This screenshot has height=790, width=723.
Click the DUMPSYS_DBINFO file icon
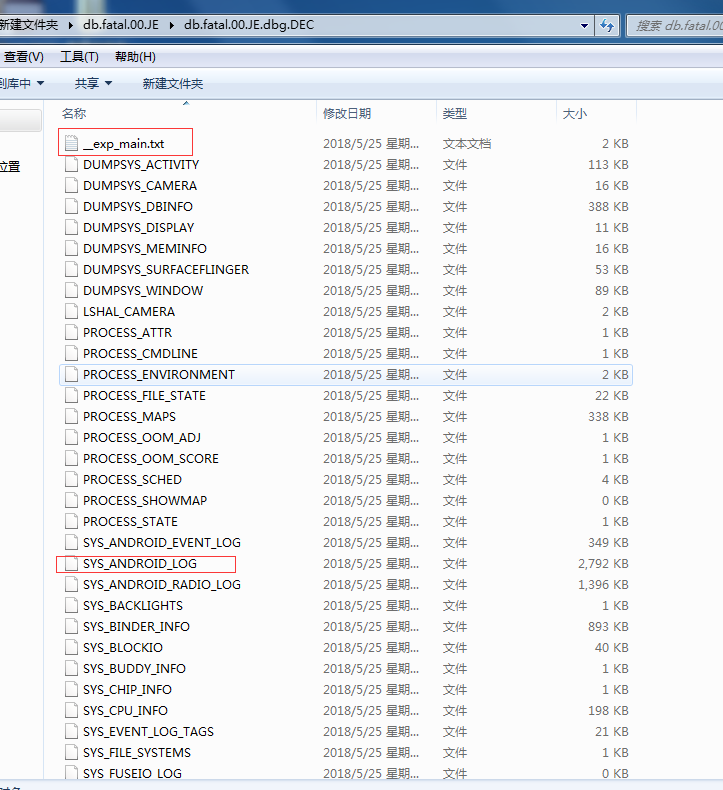(x=72, y=207)
